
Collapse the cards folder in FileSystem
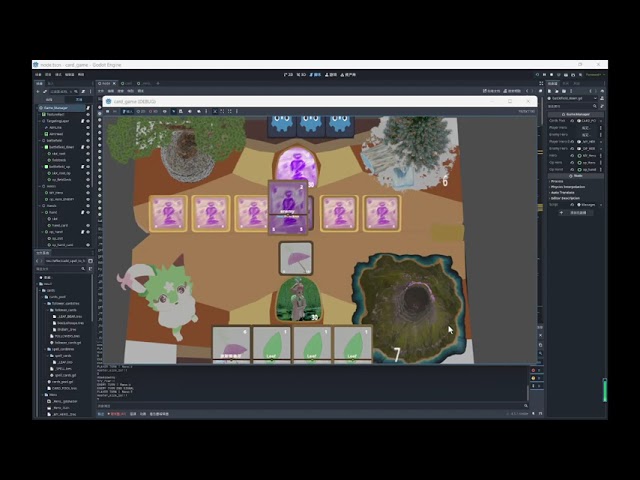[x=40, y=290]
